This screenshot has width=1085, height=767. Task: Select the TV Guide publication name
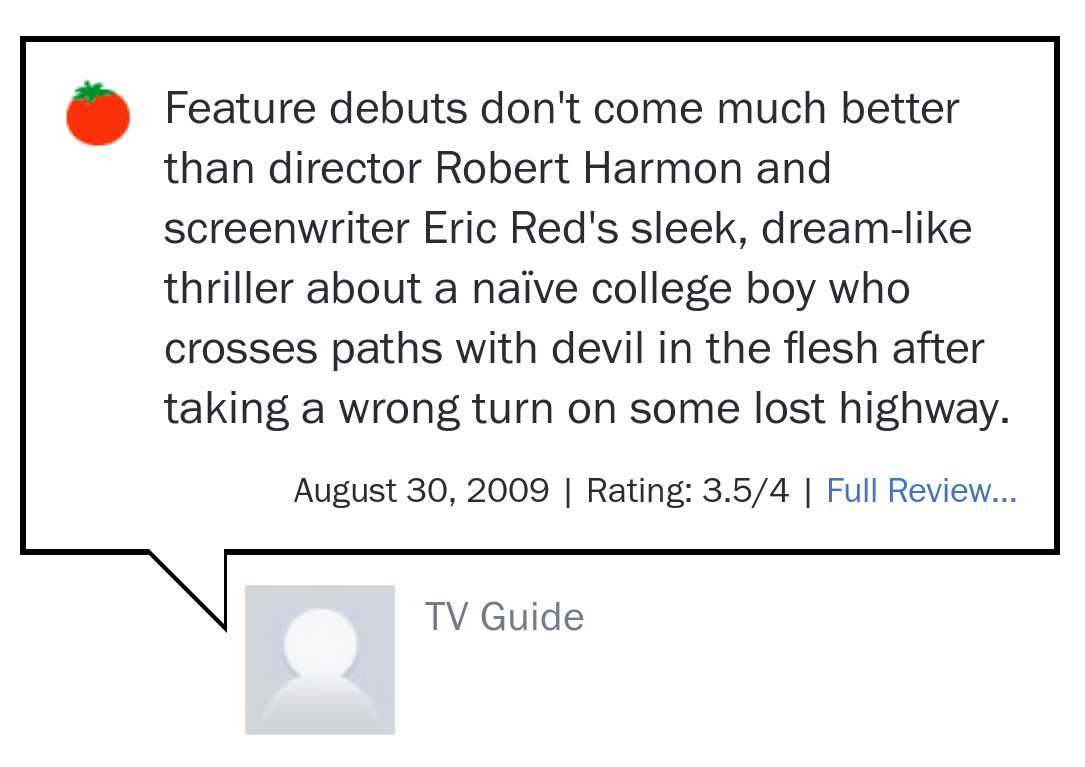click(504, 617)
